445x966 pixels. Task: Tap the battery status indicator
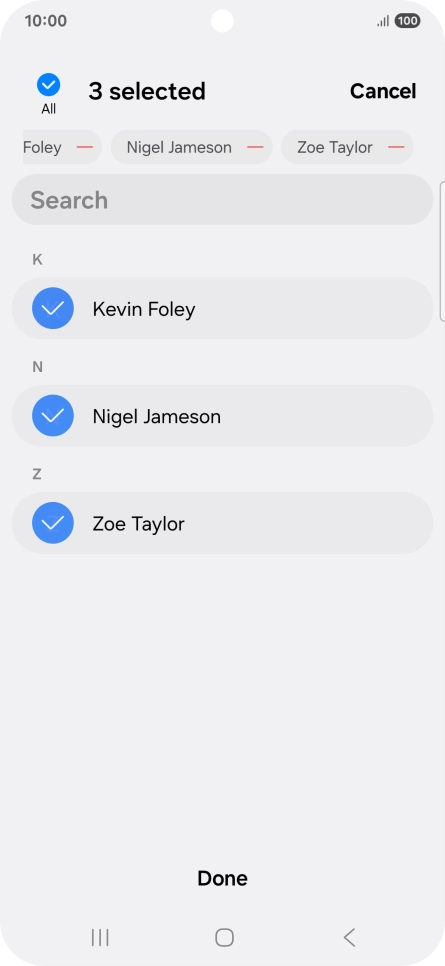[x=407, y=21]
